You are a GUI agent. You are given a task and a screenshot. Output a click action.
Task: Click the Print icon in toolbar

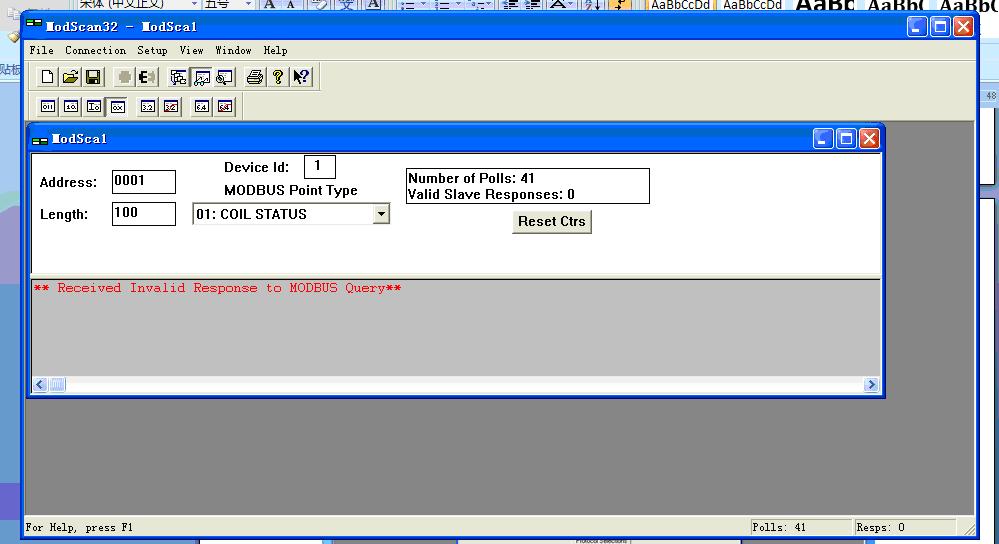[255, 77]
